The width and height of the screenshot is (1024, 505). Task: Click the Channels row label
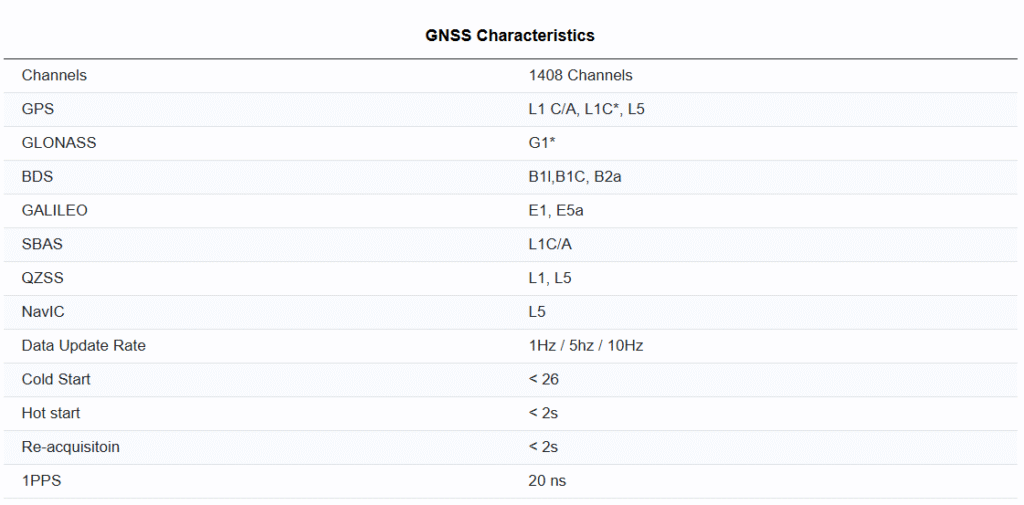(54, 75)
